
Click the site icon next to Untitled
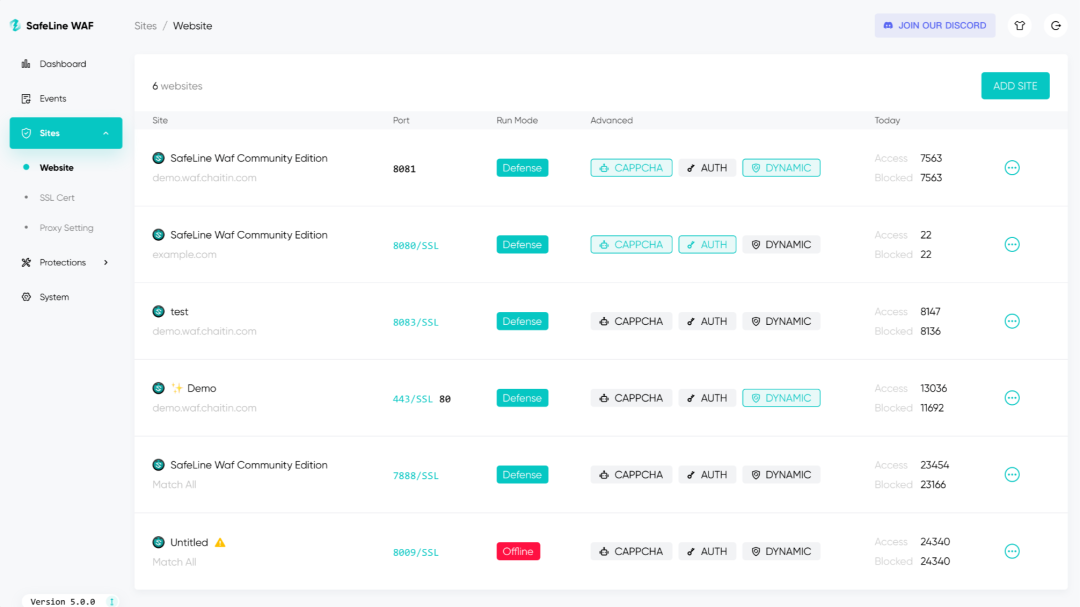click(158, 542)
